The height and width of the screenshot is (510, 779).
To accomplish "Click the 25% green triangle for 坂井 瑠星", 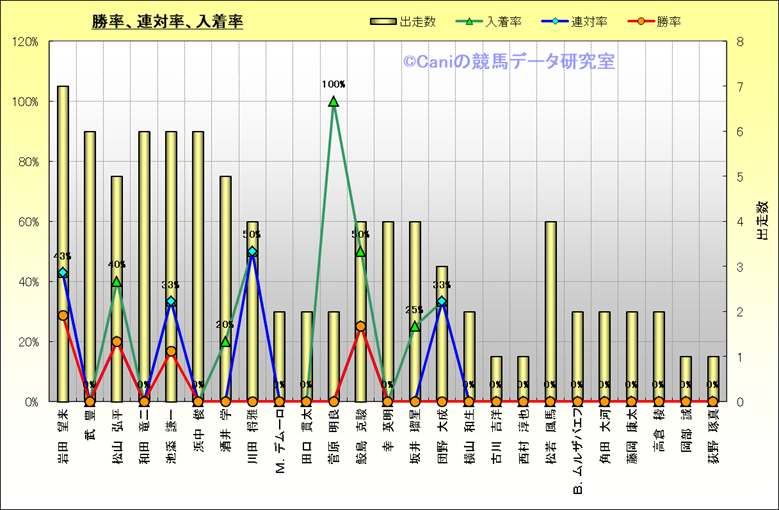I will 414,326.
